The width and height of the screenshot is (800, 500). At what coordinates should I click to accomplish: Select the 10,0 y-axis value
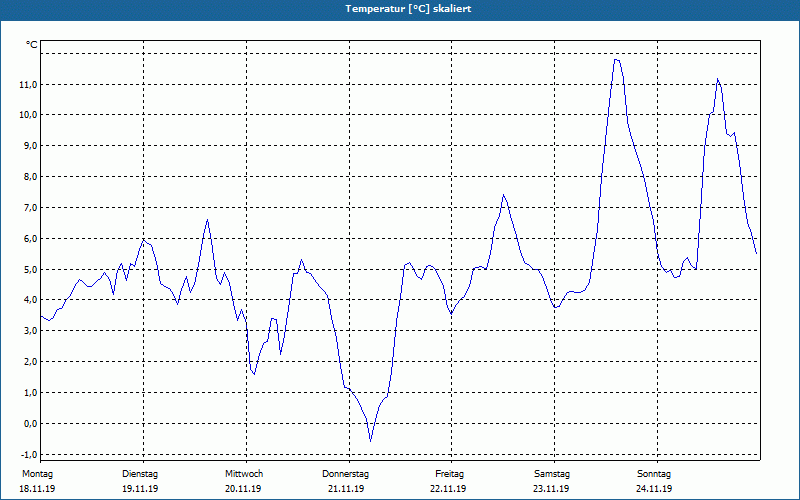[29, 115]
